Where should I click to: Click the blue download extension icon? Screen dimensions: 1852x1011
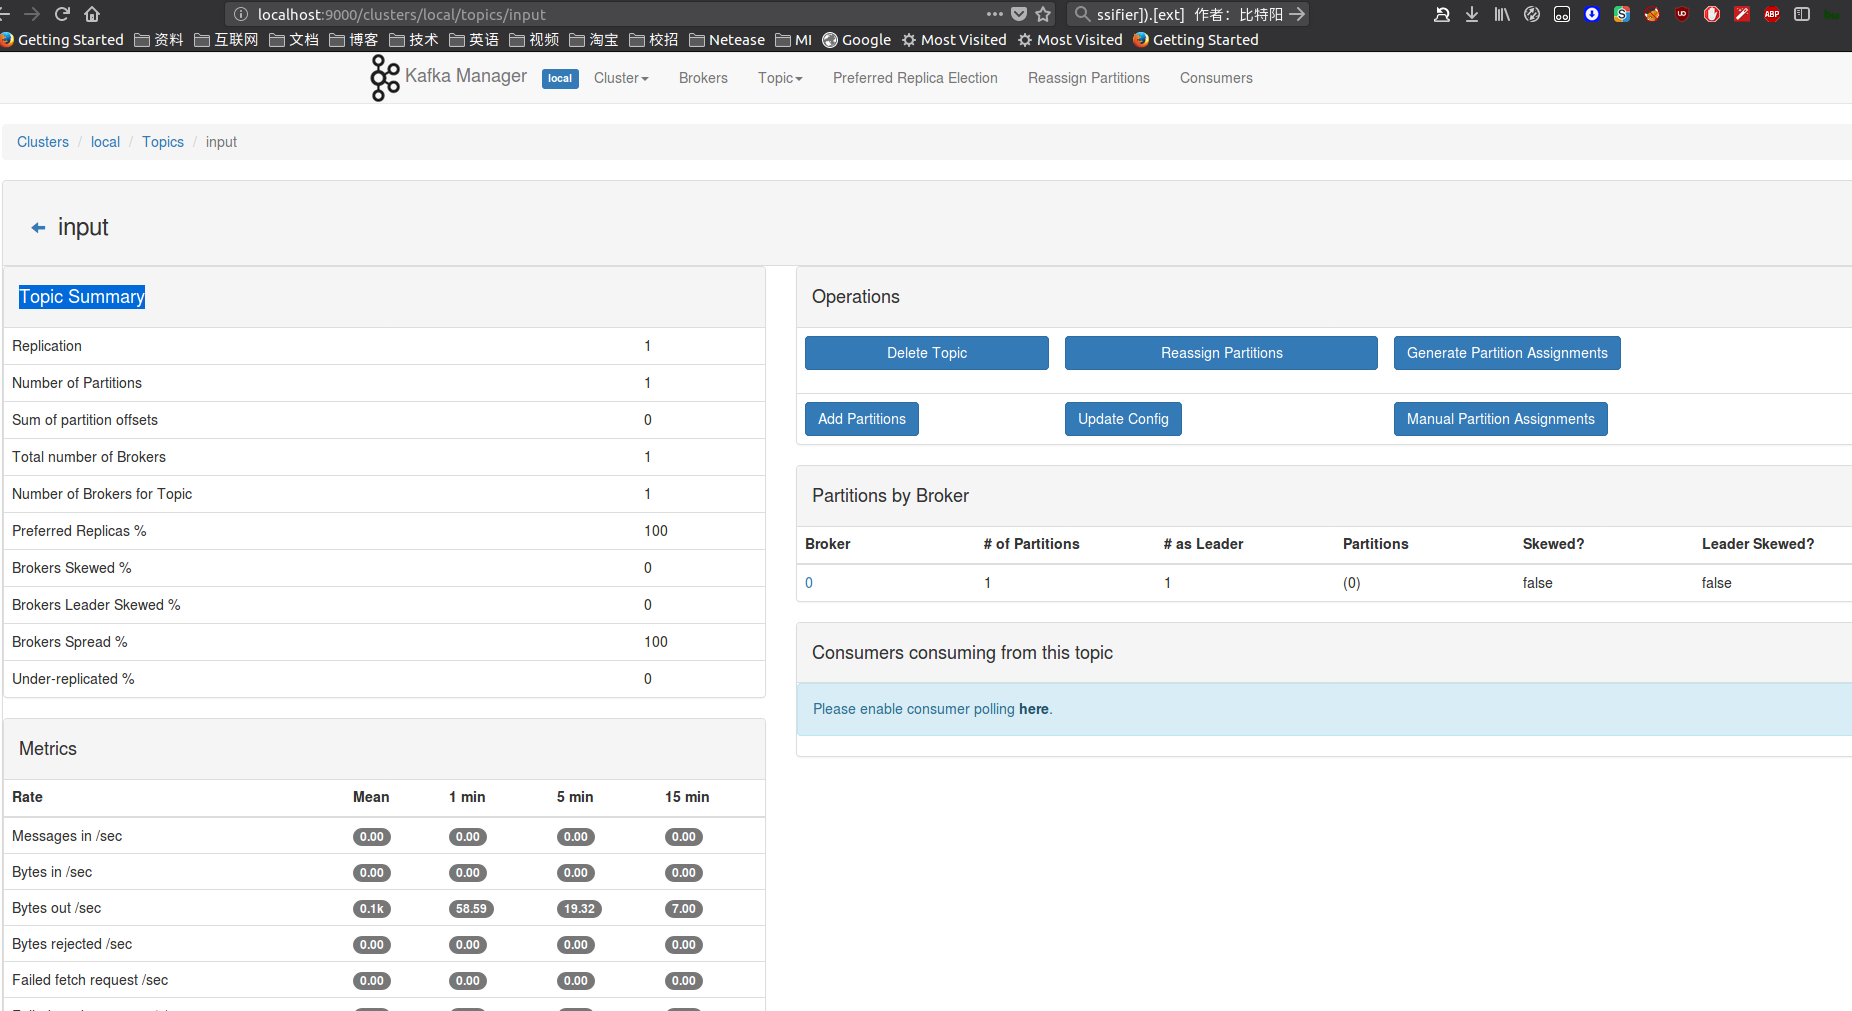tap(1592, 14)
